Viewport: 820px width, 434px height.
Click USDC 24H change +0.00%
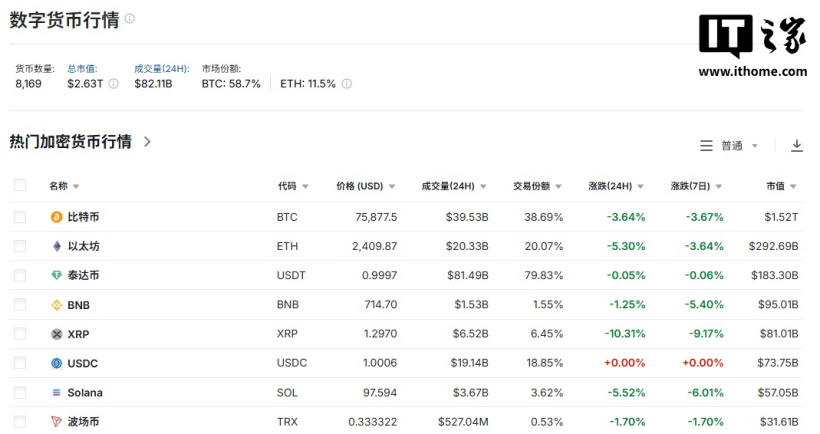click(624, 363)
